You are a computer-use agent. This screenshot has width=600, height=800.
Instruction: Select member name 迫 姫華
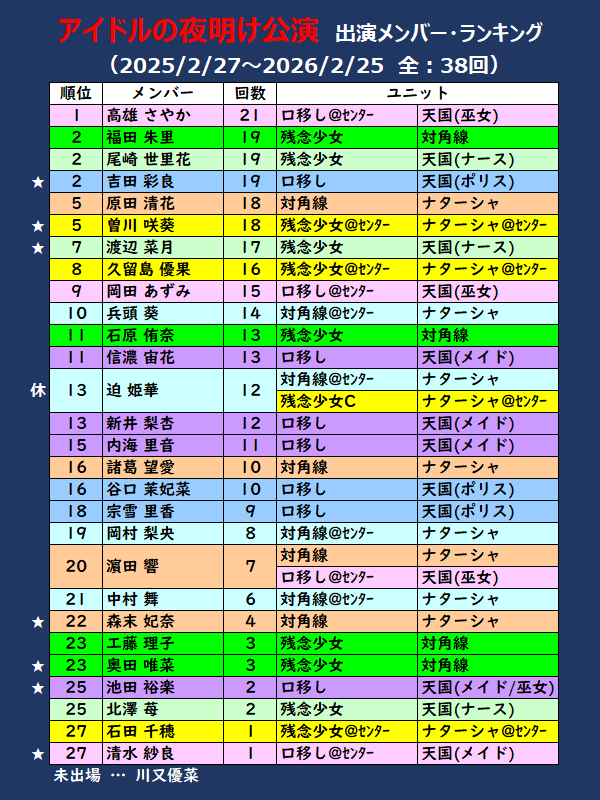click(x=133, y=390)
